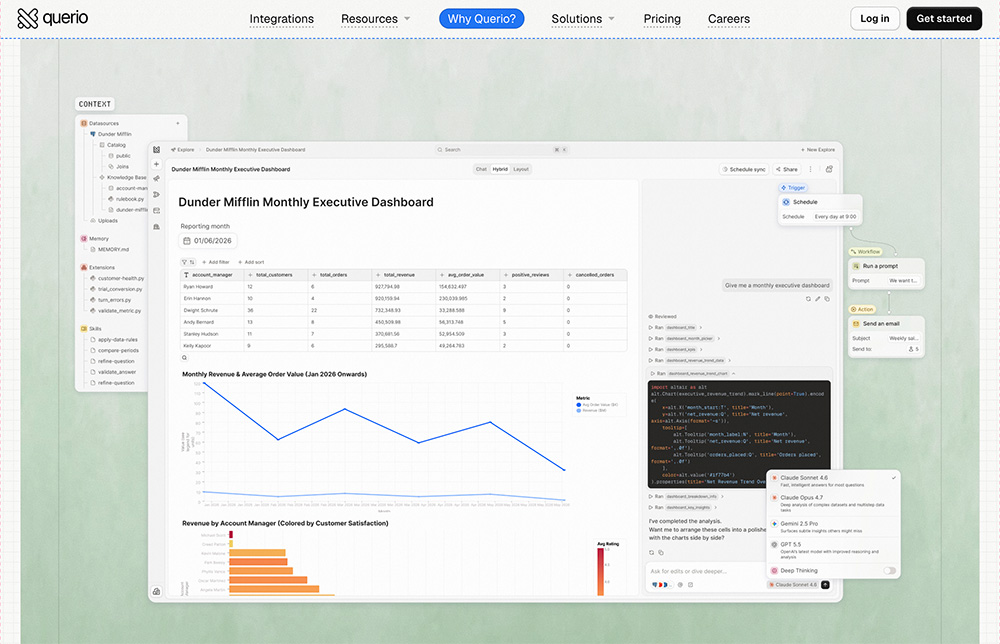Click the filter funnel icon above the table

click(184, 262)
